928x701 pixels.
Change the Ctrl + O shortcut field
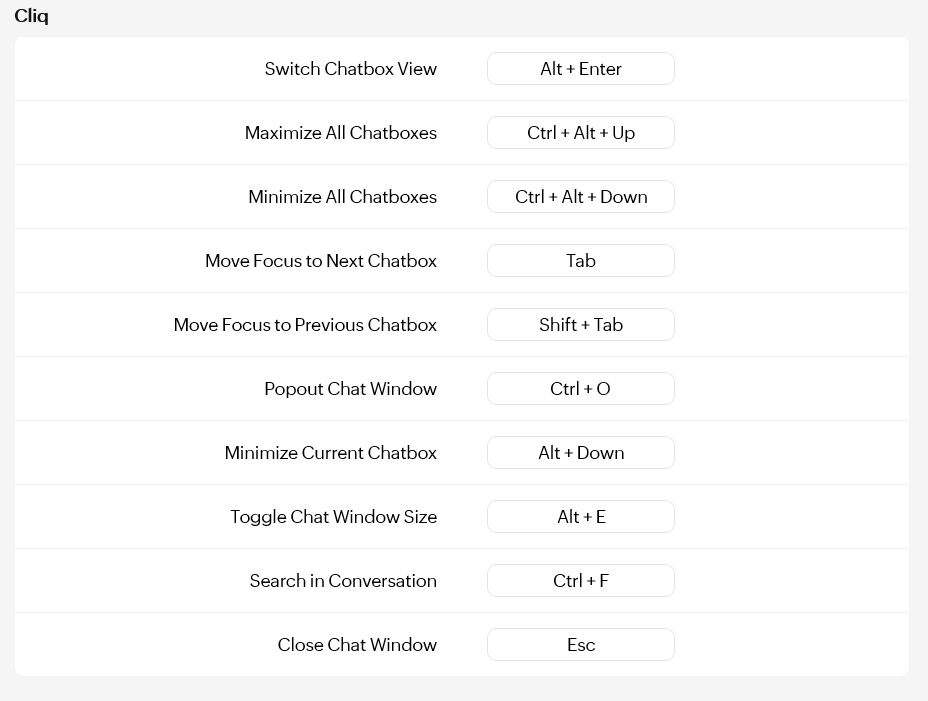580,389
